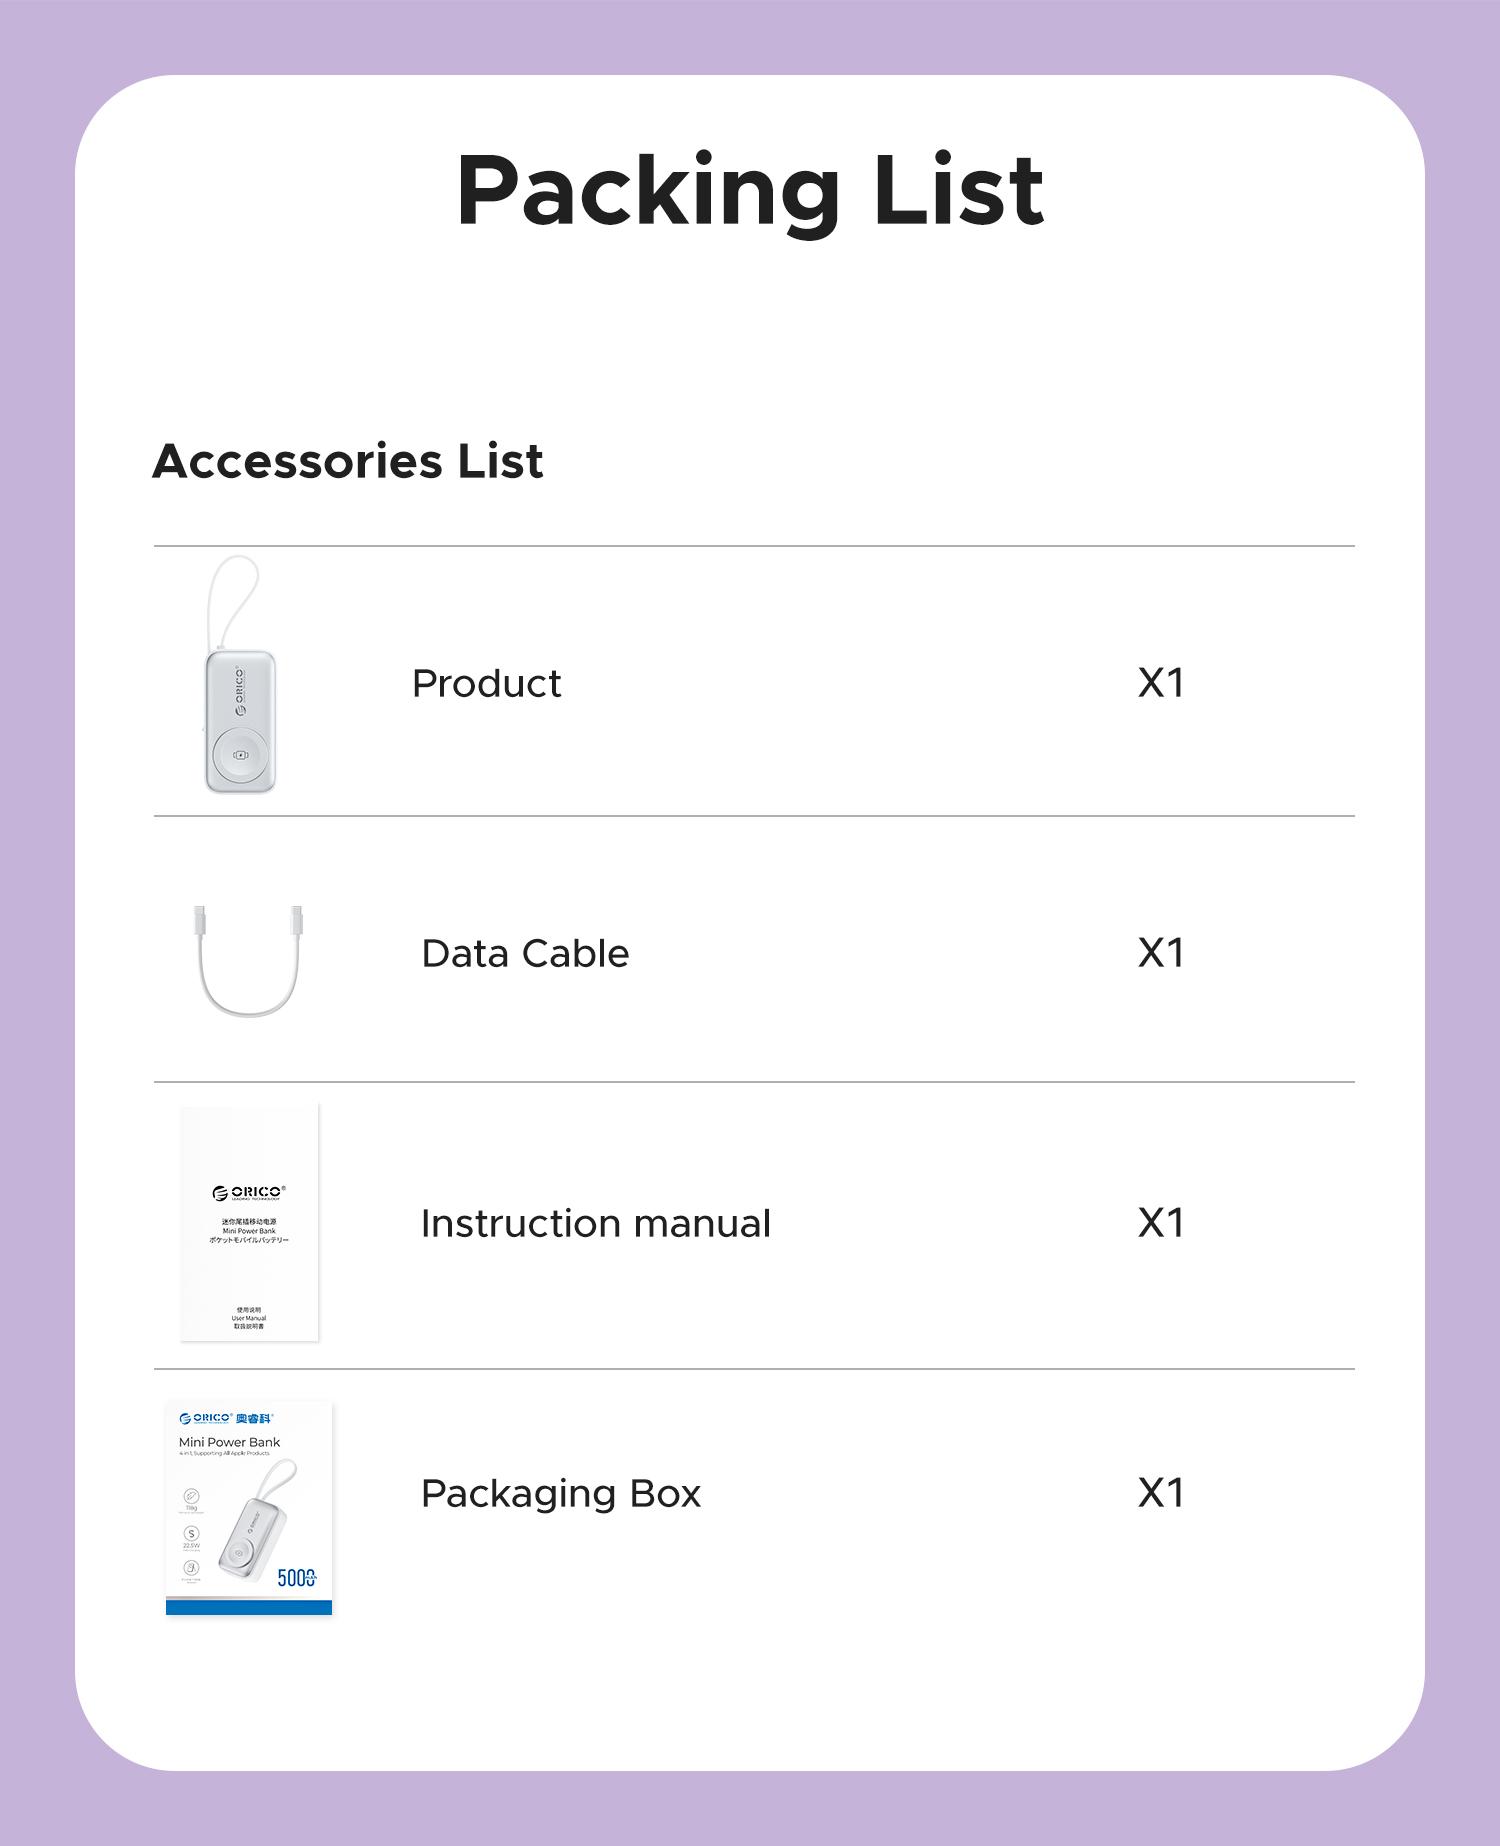Select the "Product" label
The height and width of the screenshot is (1846, 1500).
tap(487, 684)
